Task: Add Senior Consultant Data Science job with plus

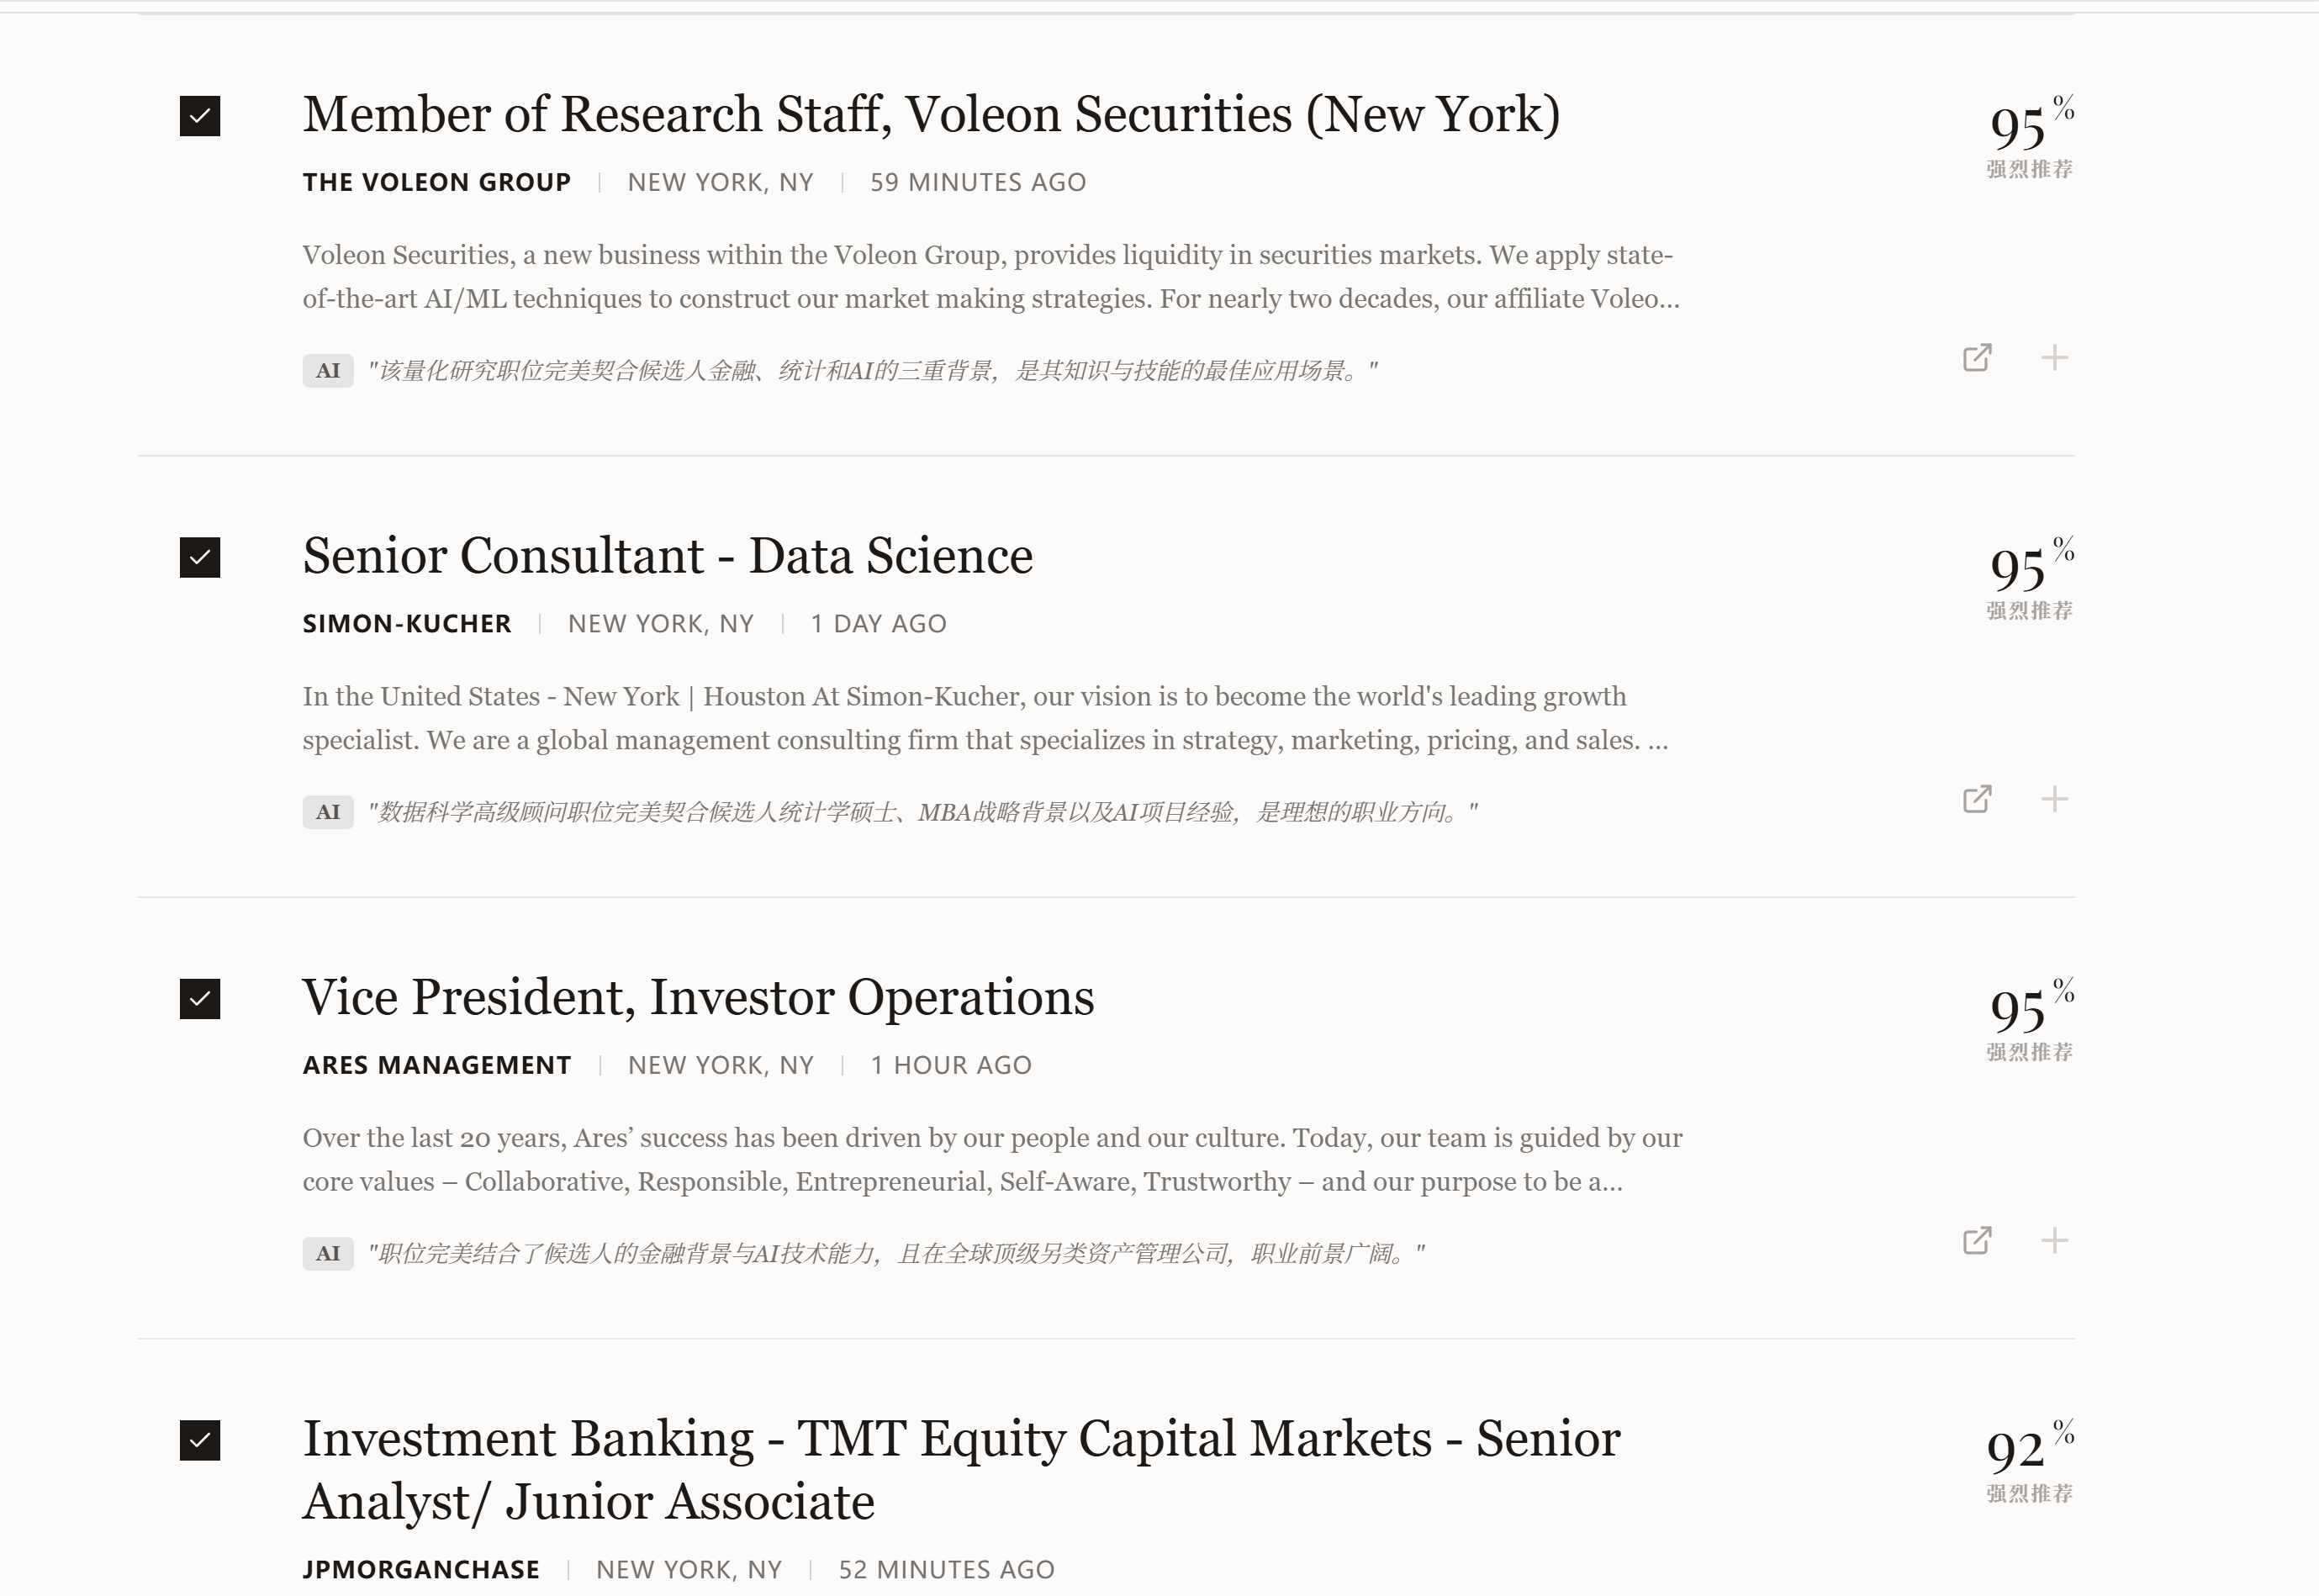Action: (2054, 799)
